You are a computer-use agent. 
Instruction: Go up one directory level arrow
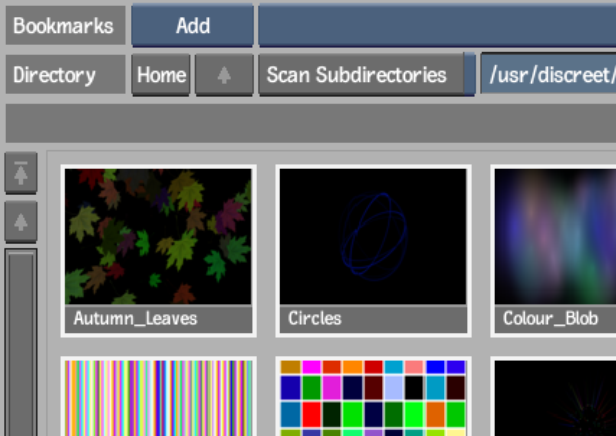pyautogui.click(x=224, y=75)
